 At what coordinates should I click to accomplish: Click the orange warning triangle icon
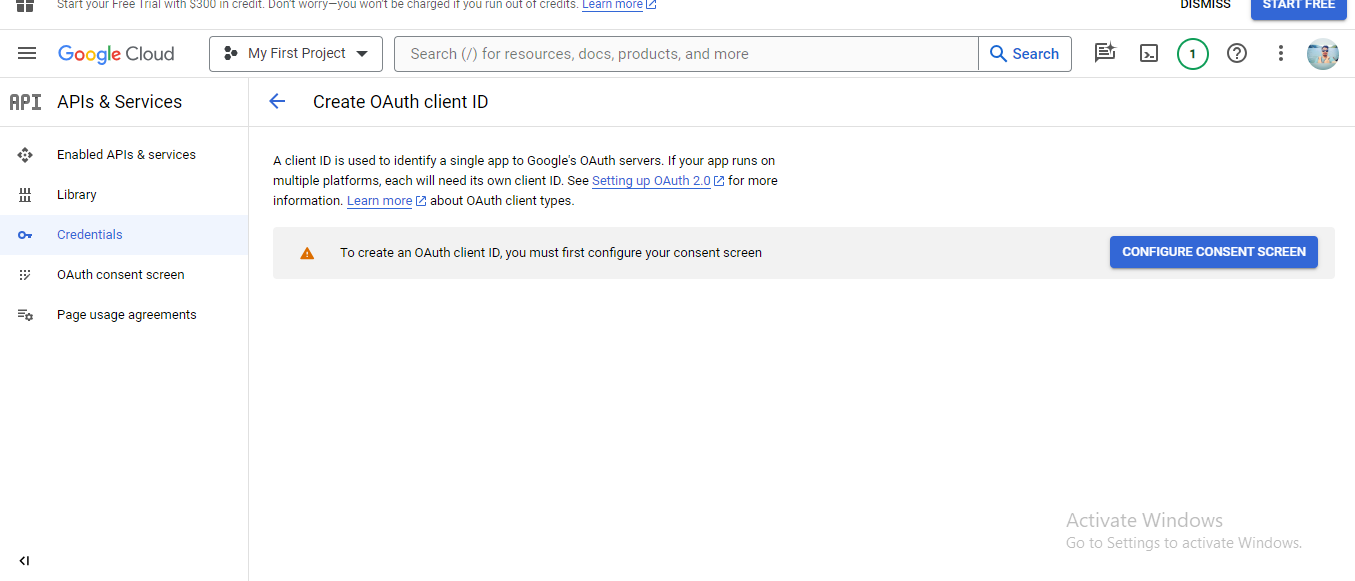(307, 253)
